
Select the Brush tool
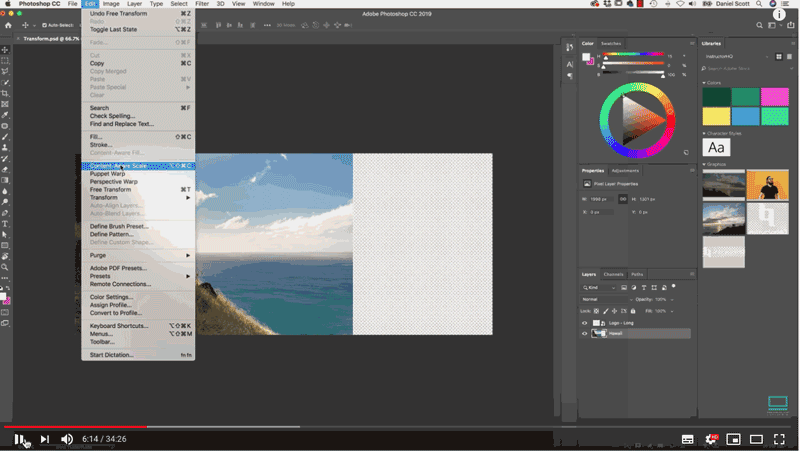5,137
